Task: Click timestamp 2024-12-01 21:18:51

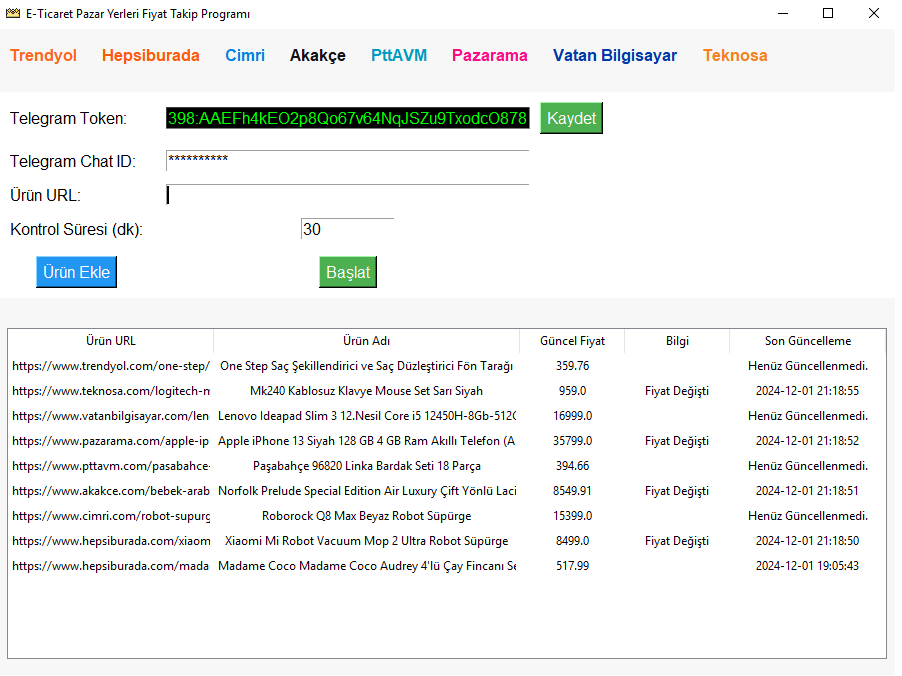Action: 807,491
